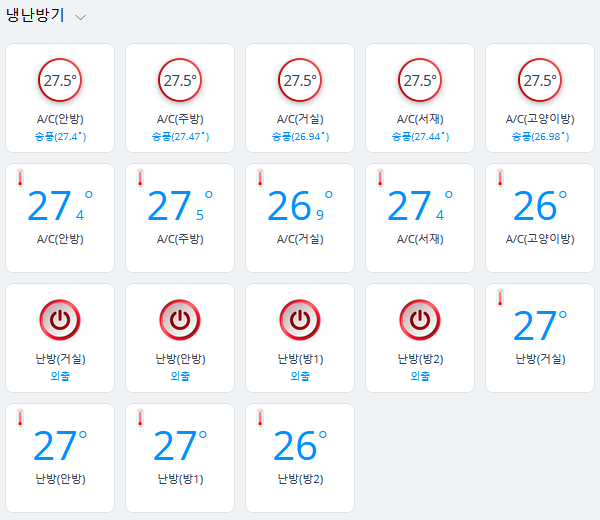Click the 27.5° dial for A/C(주방)
The height and width of the screenshot is (520, 600).
(x=180, y=80)
